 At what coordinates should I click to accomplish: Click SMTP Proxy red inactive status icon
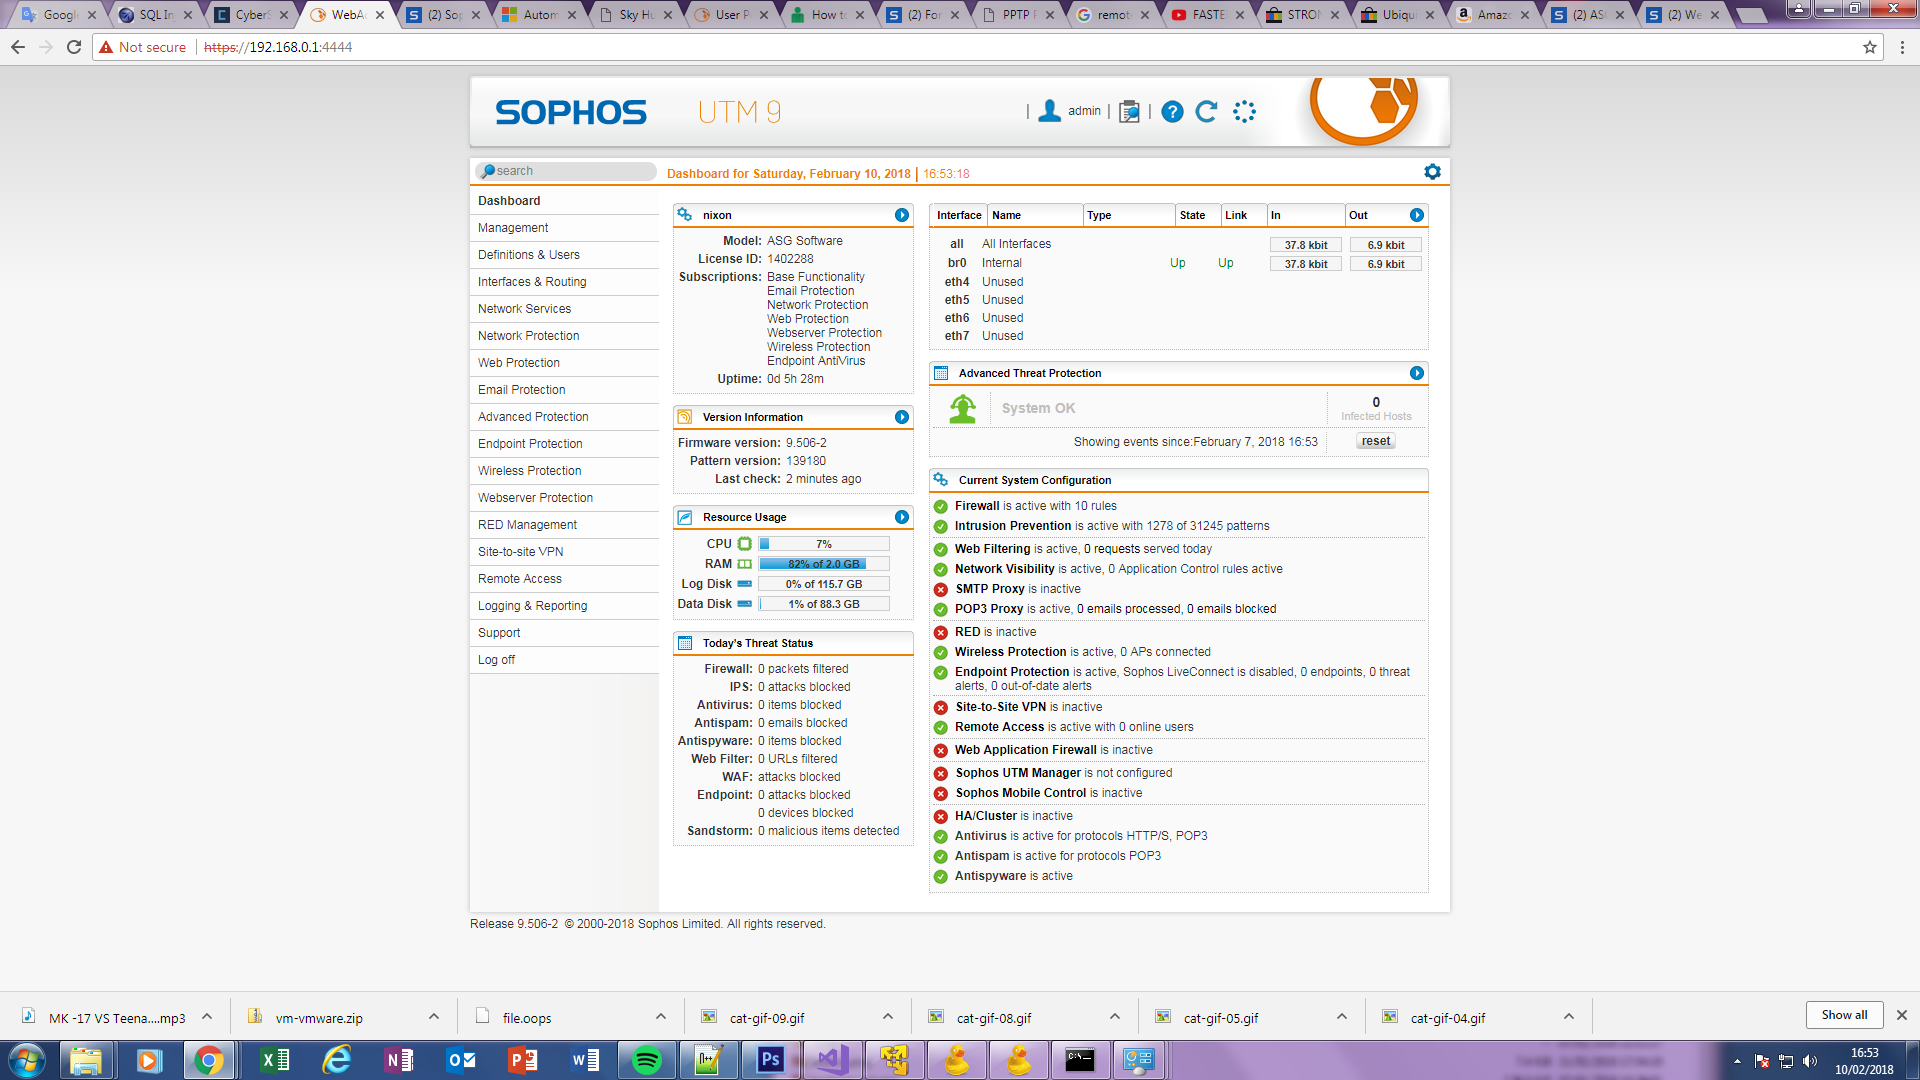click(941, 590)
